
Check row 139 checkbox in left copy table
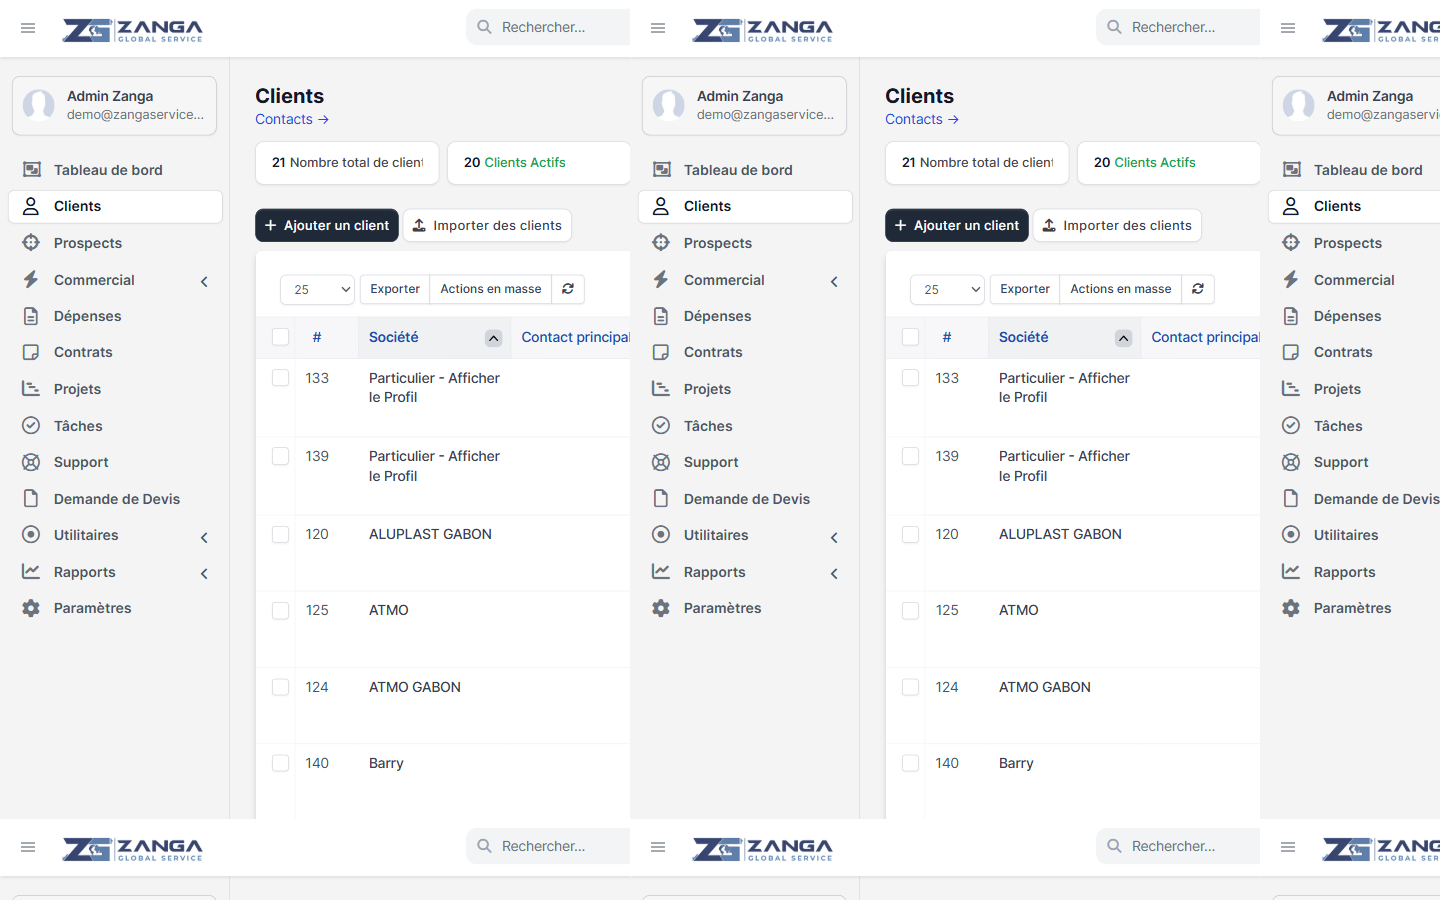click(281, 456)
